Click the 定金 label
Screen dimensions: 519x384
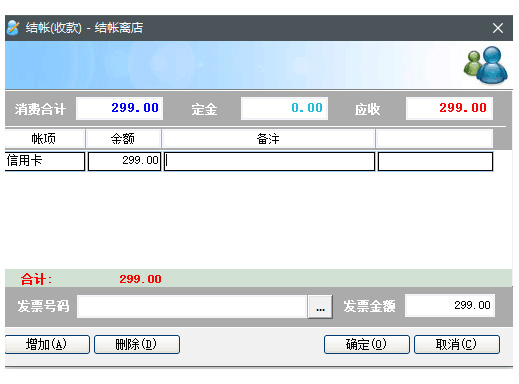tap(204, 109)
